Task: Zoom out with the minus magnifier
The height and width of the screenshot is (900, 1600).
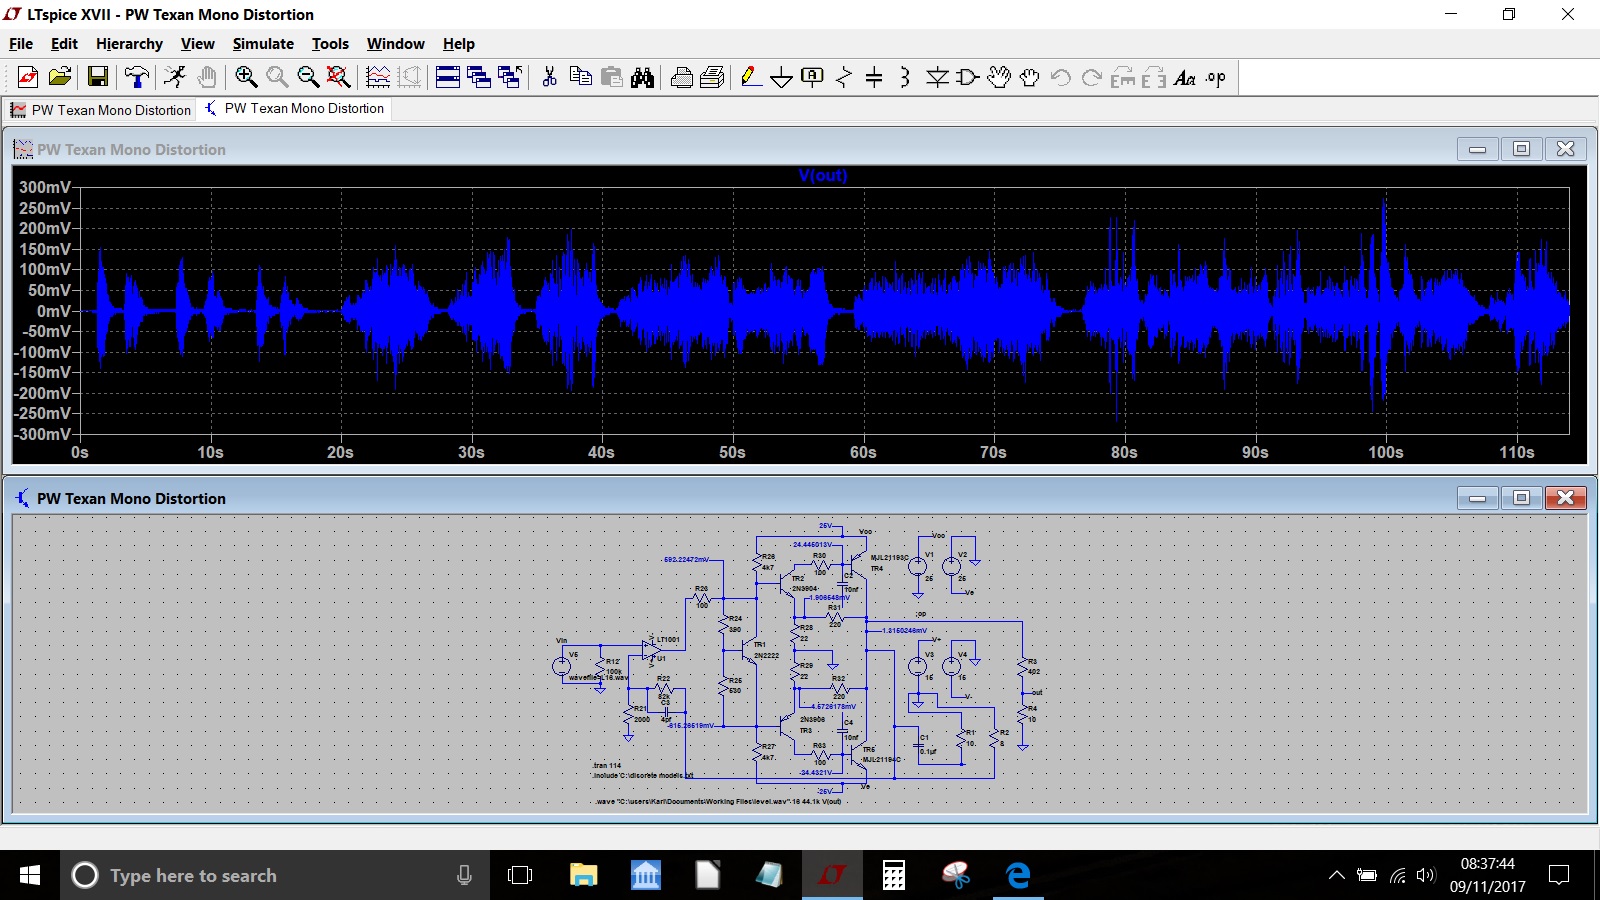Action: pyautogui.click(x=308, y=77)
